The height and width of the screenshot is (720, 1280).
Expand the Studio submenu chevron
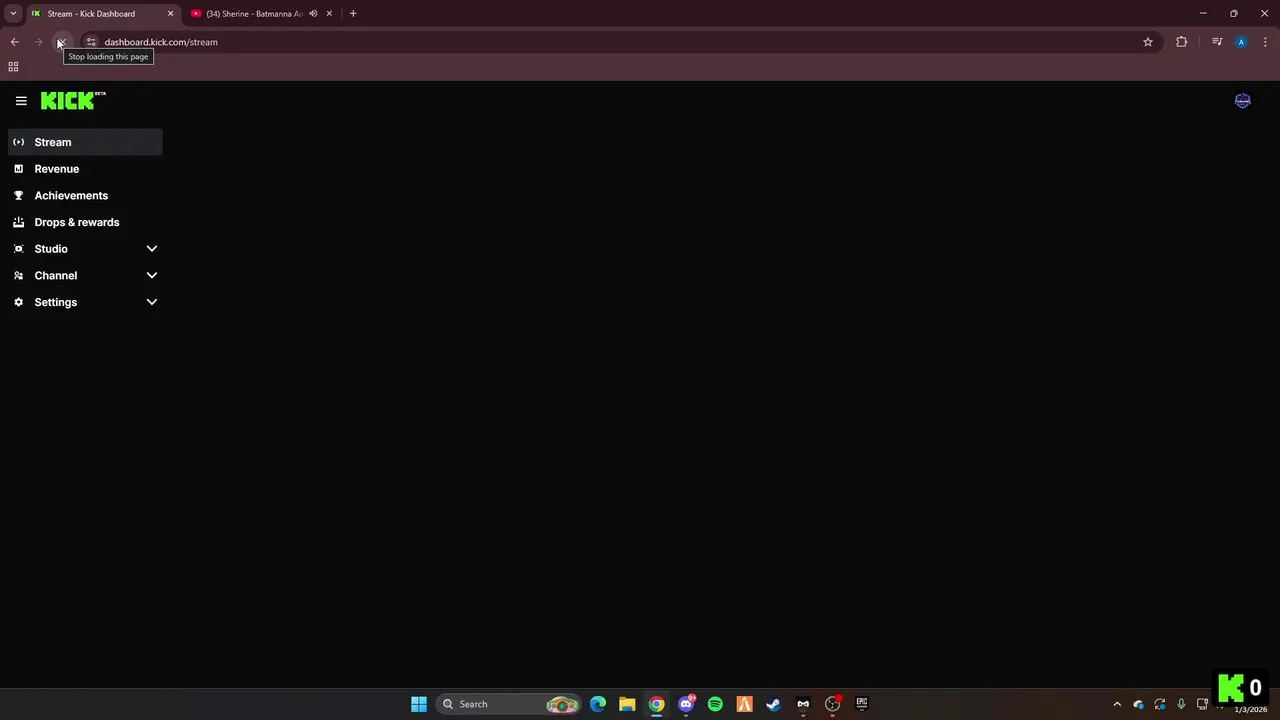pos(152,249)
